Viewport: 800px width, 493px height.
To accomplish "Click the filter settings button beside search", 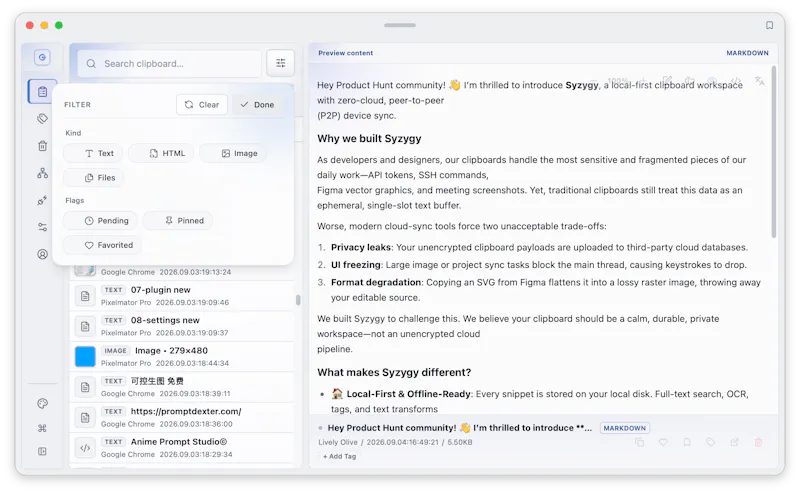I will click(281, 63).
